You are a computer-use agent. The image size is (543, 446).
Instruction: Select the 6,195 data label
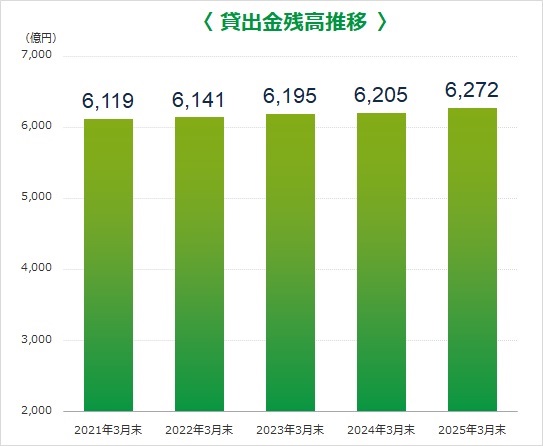point(290,96)
